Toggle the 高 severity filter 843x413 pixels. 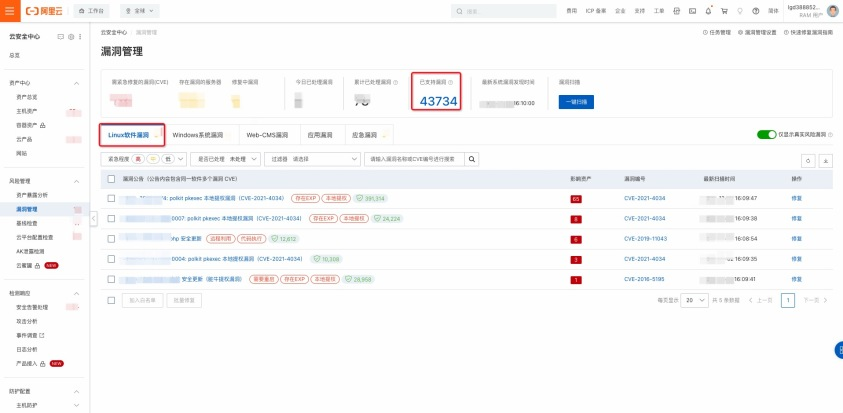139,159
